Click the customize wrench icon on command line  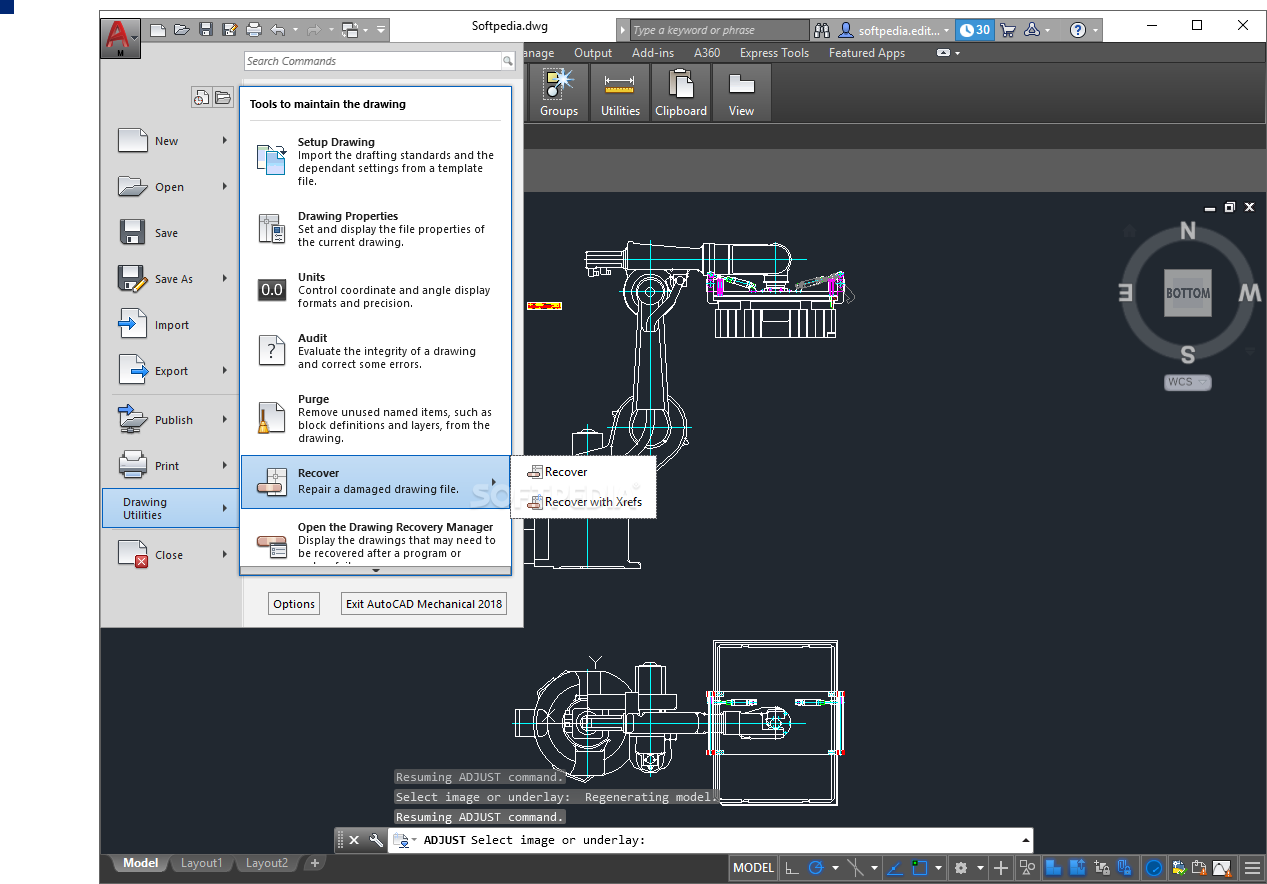(x=376, y=840)
